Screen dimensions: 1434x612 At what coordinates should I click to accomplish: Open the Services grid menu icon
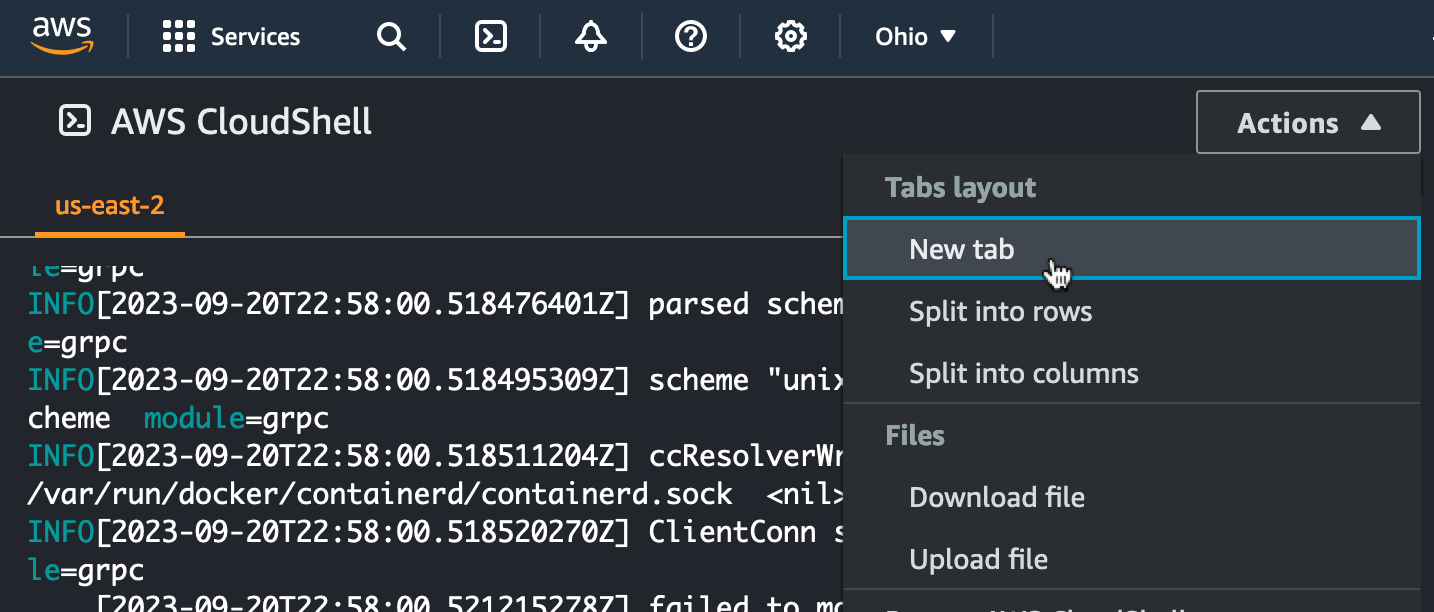pyautogui.click(x=178, y=37)
